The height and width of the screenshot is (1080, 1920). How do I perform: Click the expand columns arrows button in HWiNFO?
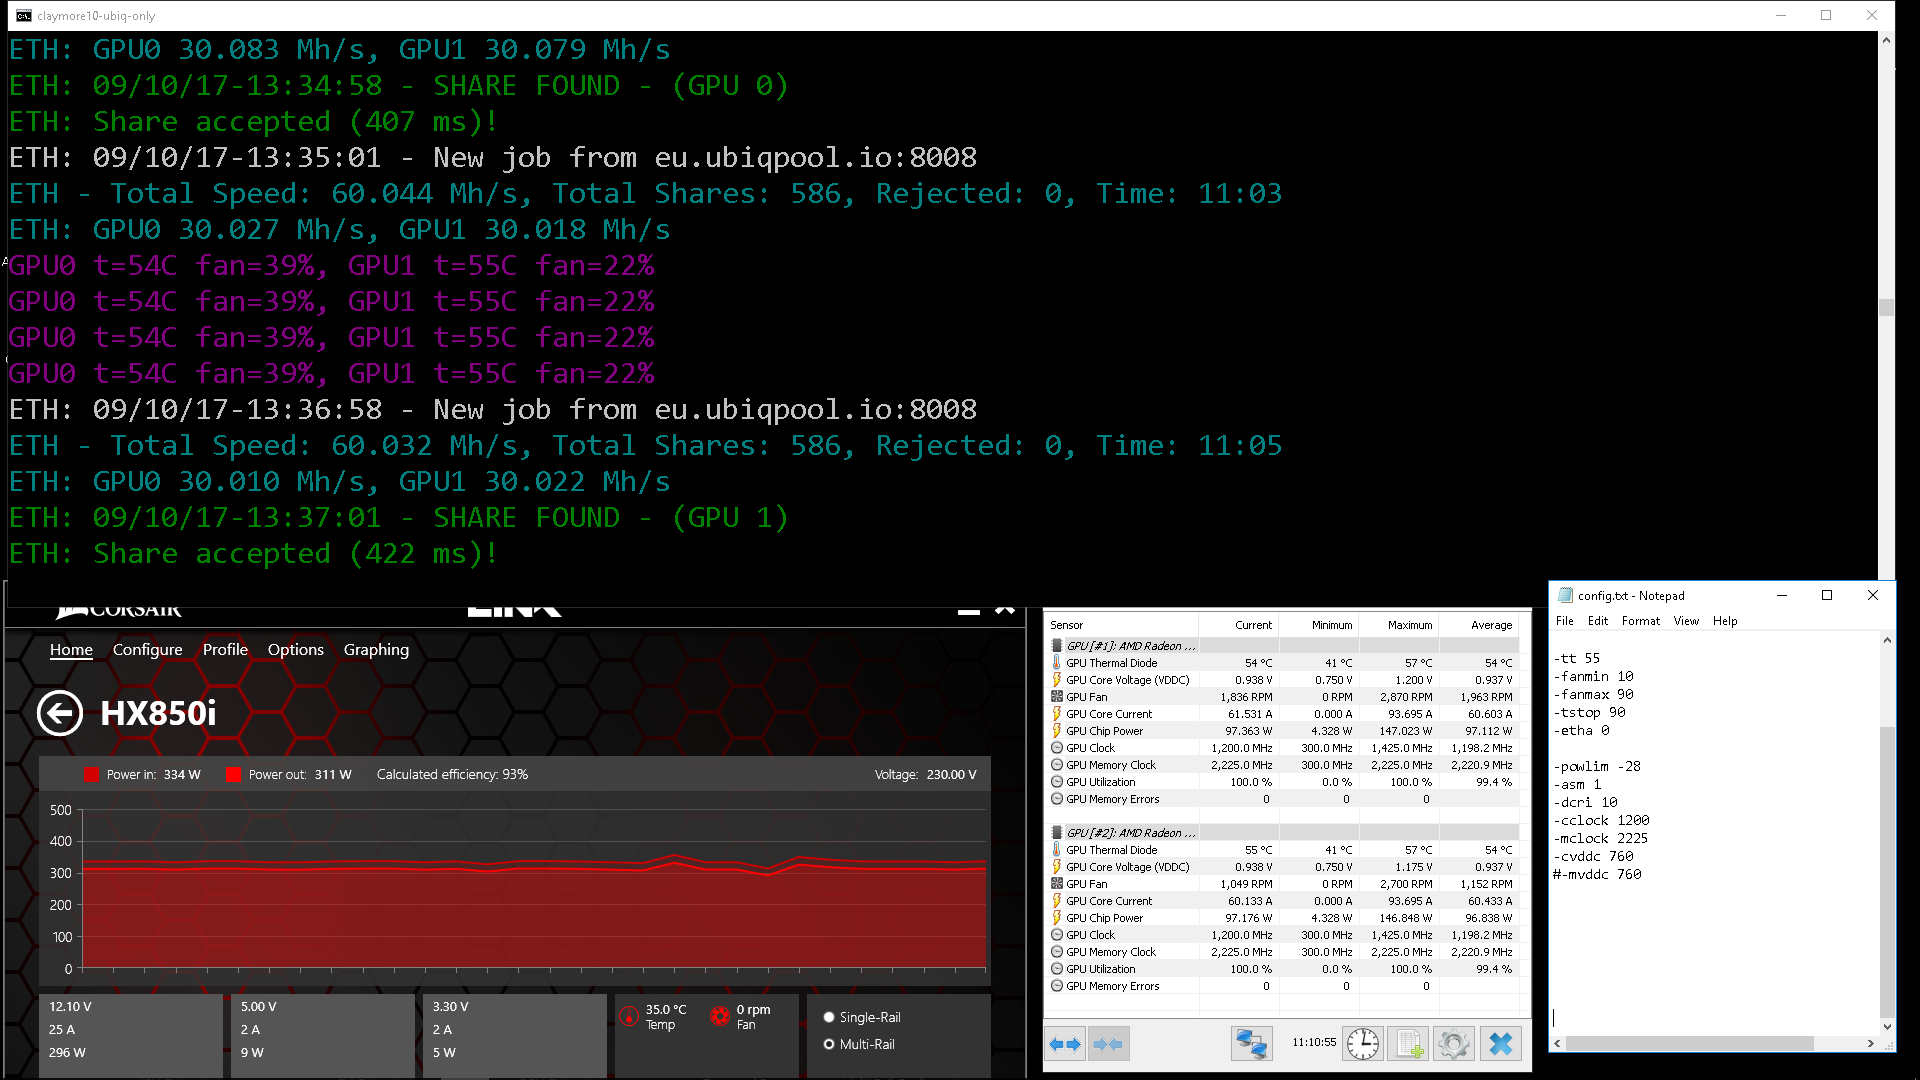(1065, 1044)
